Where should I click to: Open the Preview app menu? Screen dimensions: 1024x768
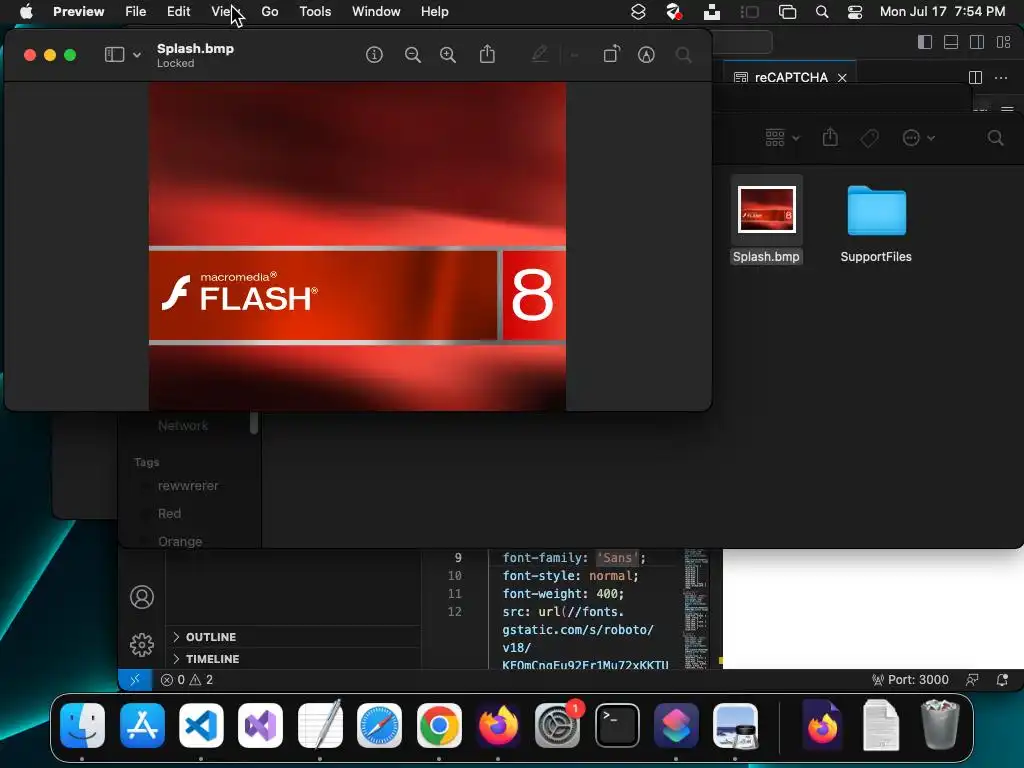click(x=78, y=12)
